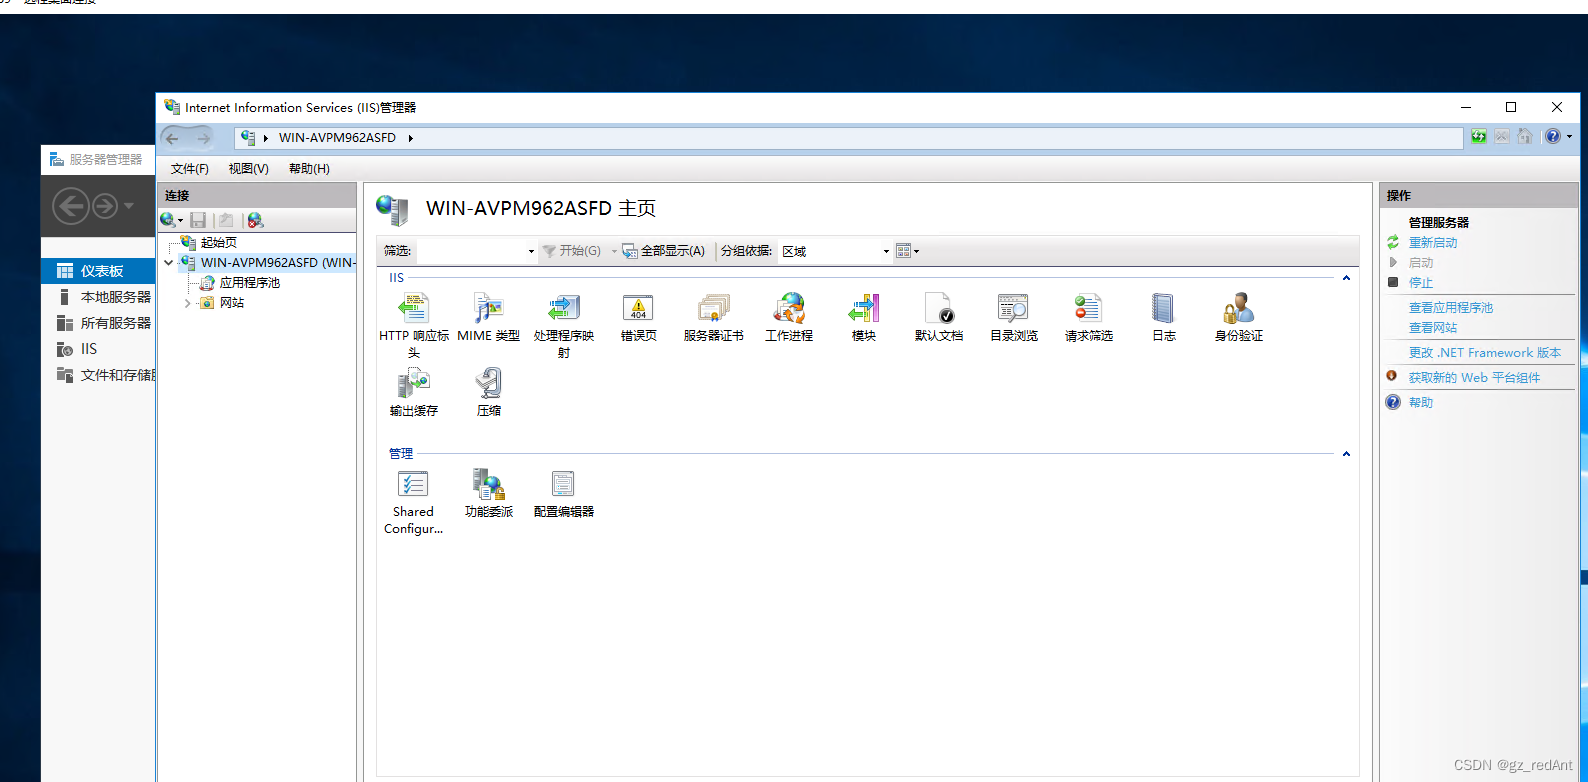Open the 日志 icon

(1163, 308)
